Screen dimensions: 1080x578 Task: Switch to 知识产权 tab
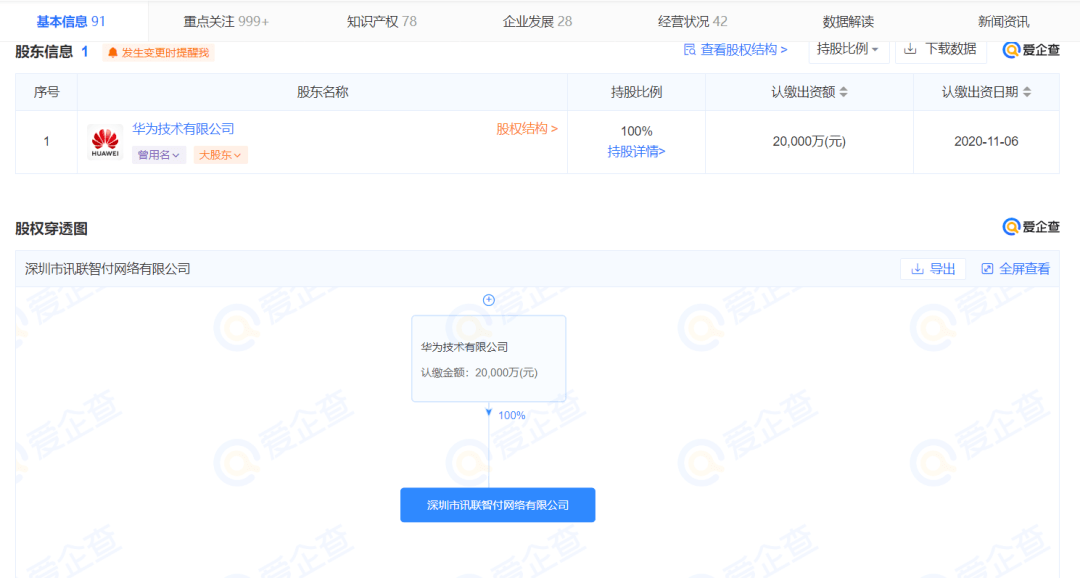(381, 21)
